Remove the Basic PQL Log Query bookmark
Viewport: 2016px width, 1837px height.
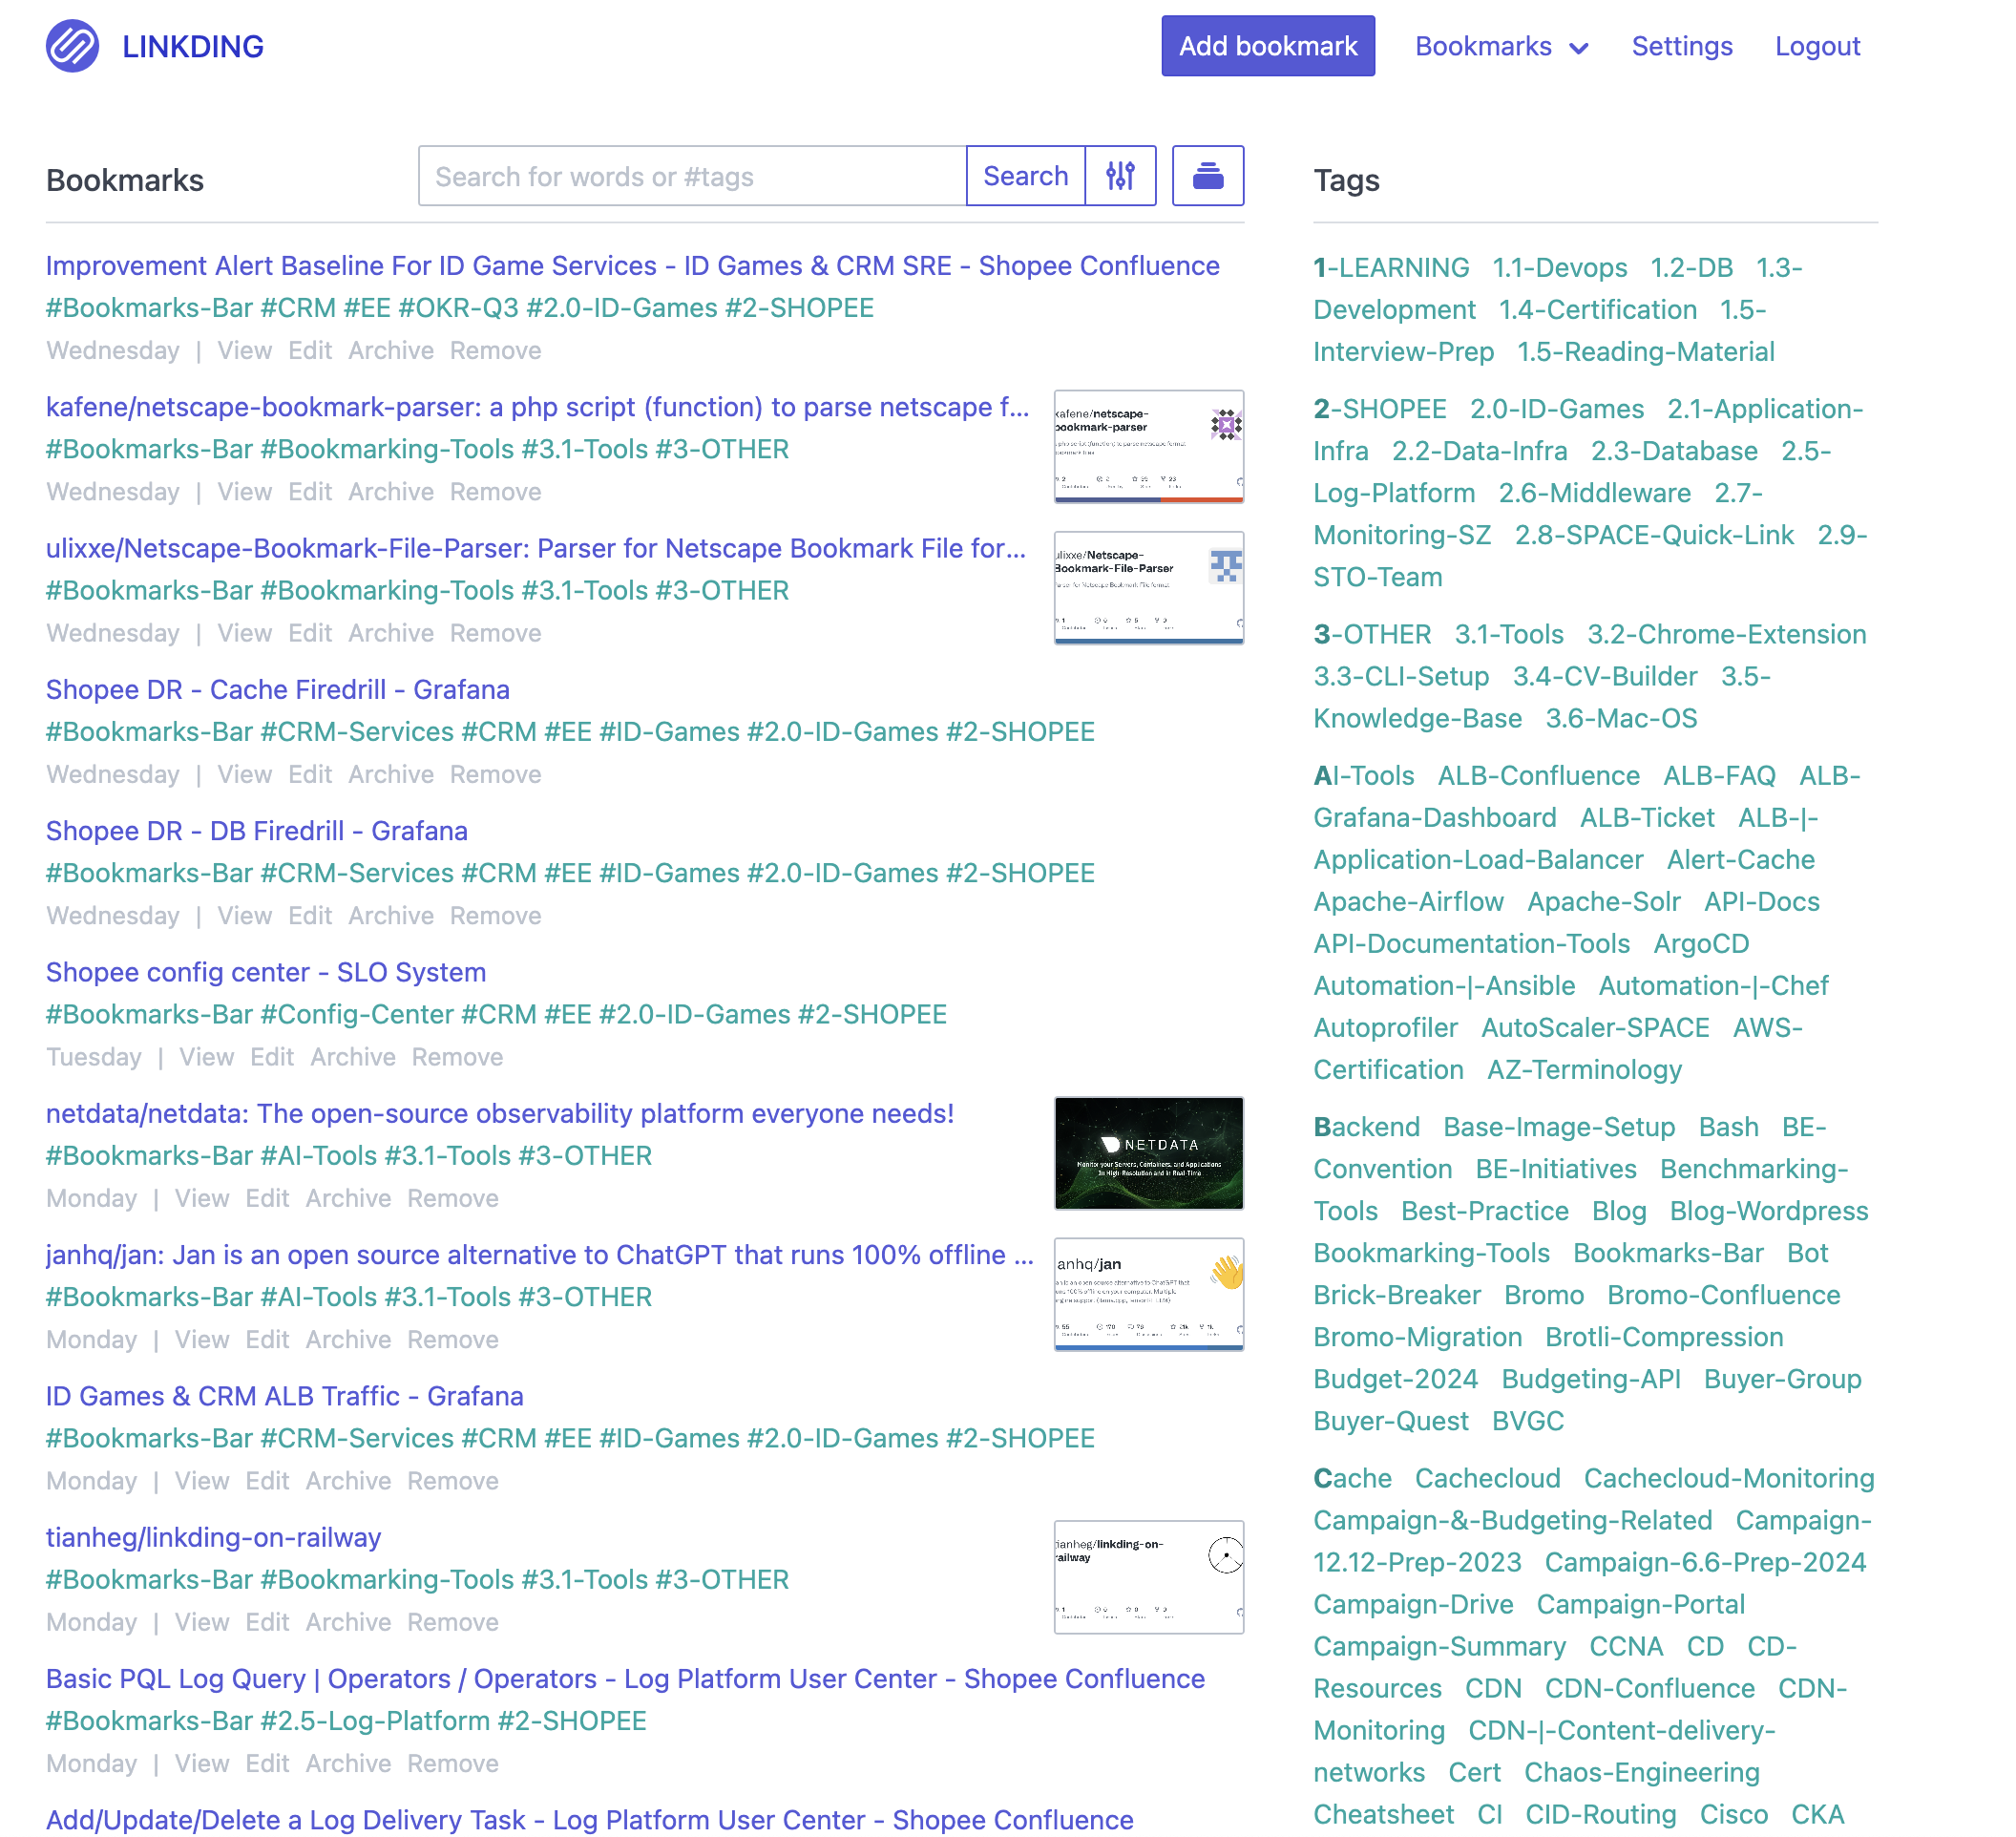[x=453, y=1764]
